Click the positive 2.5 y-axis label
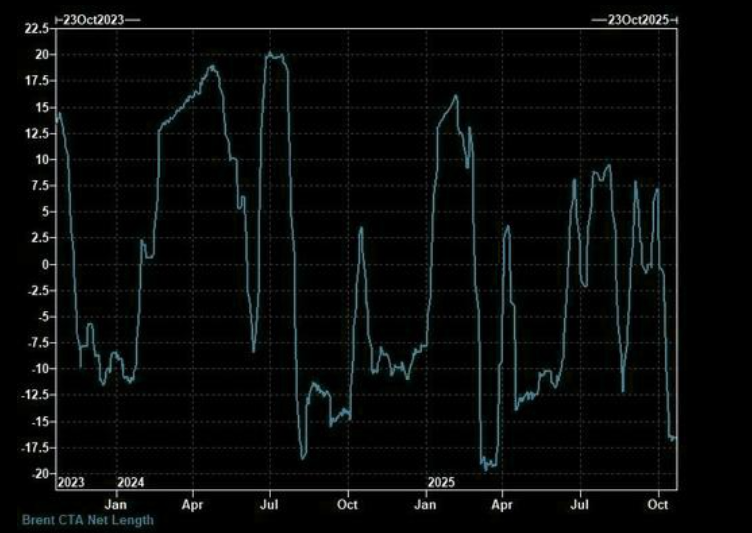This screenshot has height=533, width=752. (38, 238)
